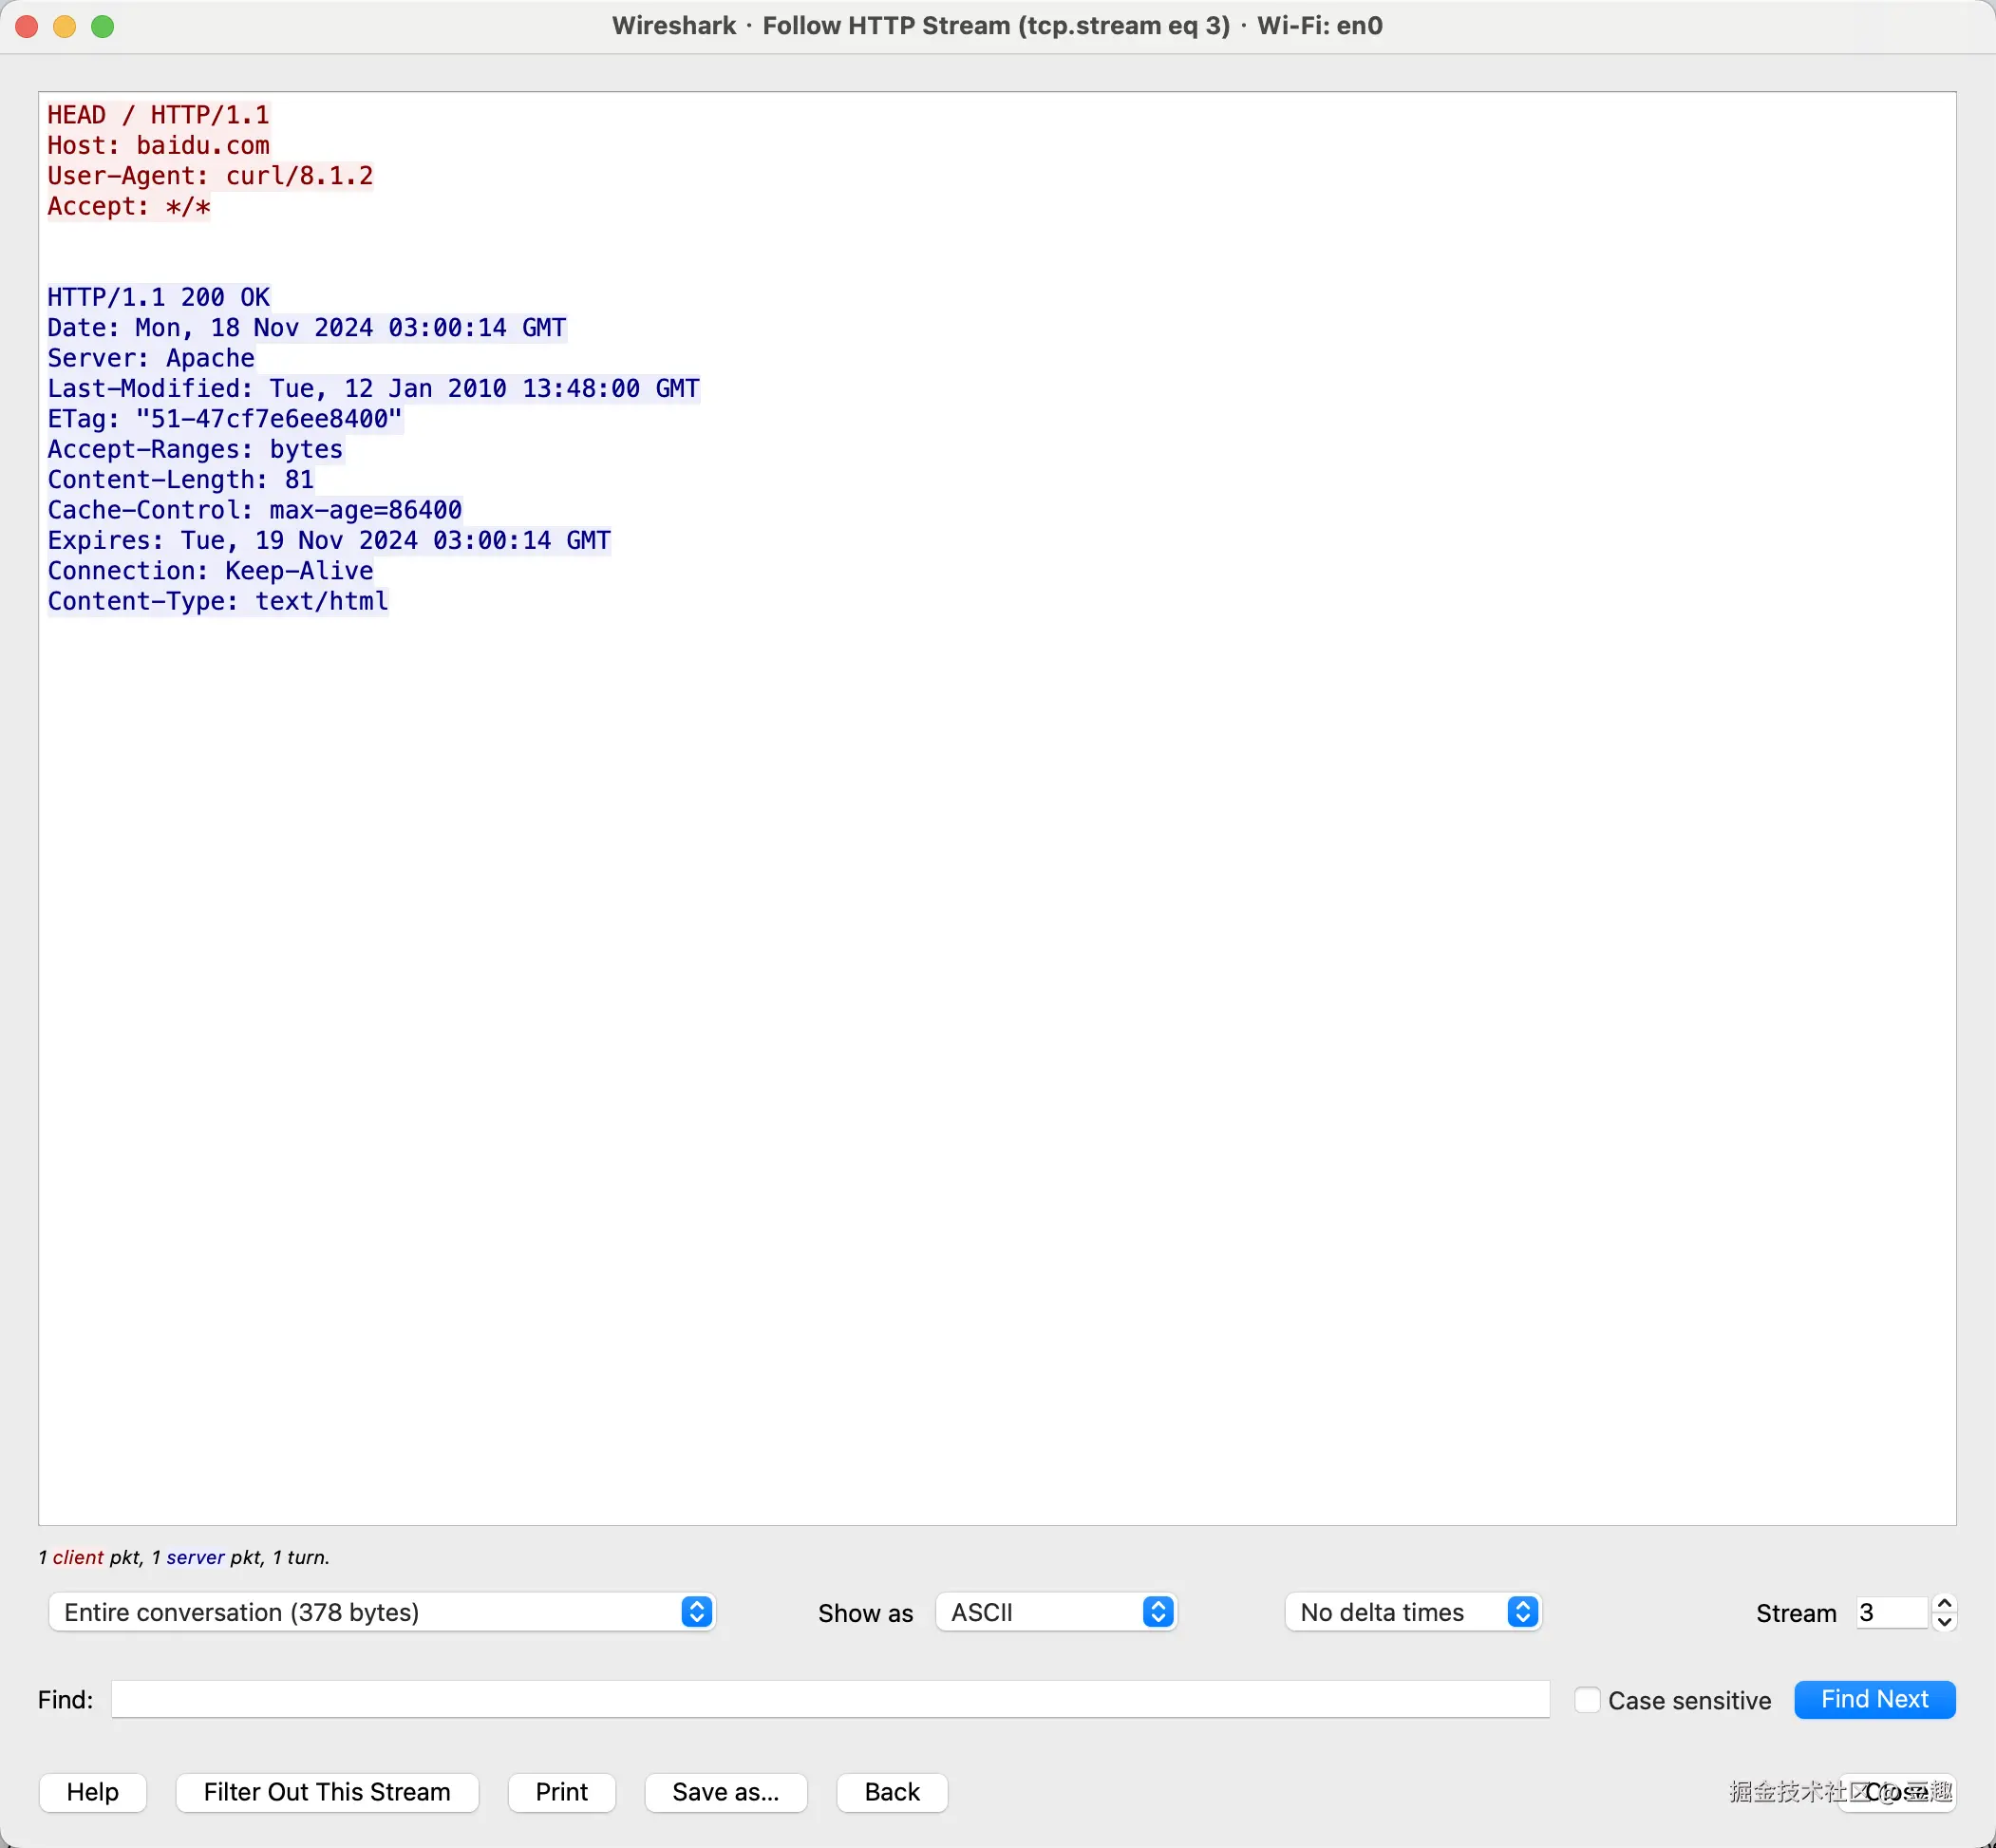Decrement the Stream number with down arrow

click(x=1943, y=1622)
